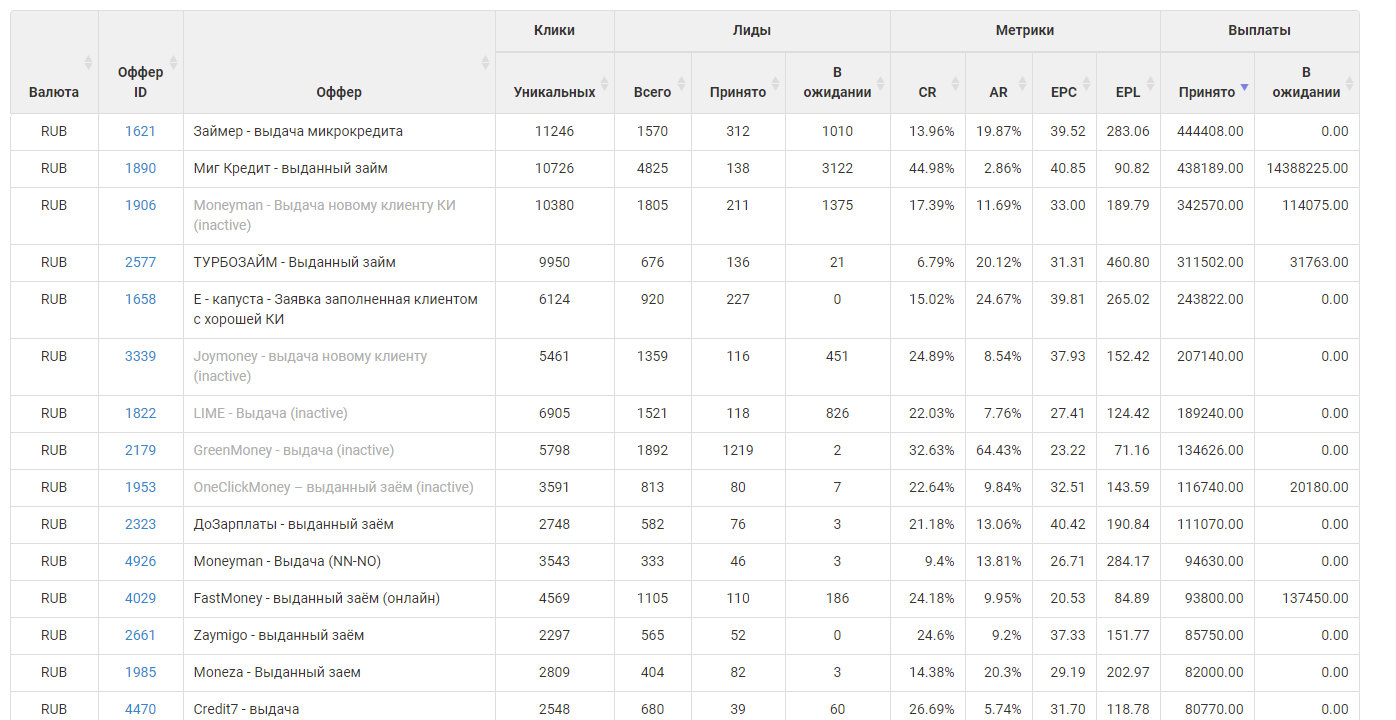
Task: Select AR value 64.43%
Action: 1000,450
